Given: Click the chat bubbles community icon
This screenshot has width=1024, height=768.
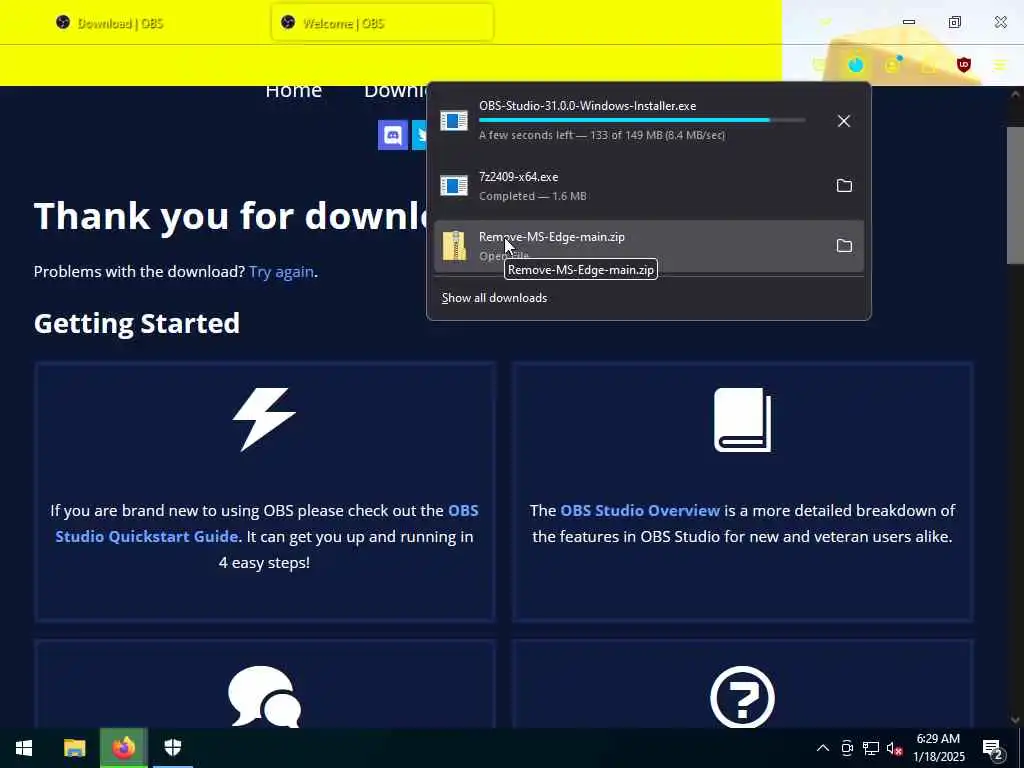Looking at the screenshot, I should [x=264, y=696].
